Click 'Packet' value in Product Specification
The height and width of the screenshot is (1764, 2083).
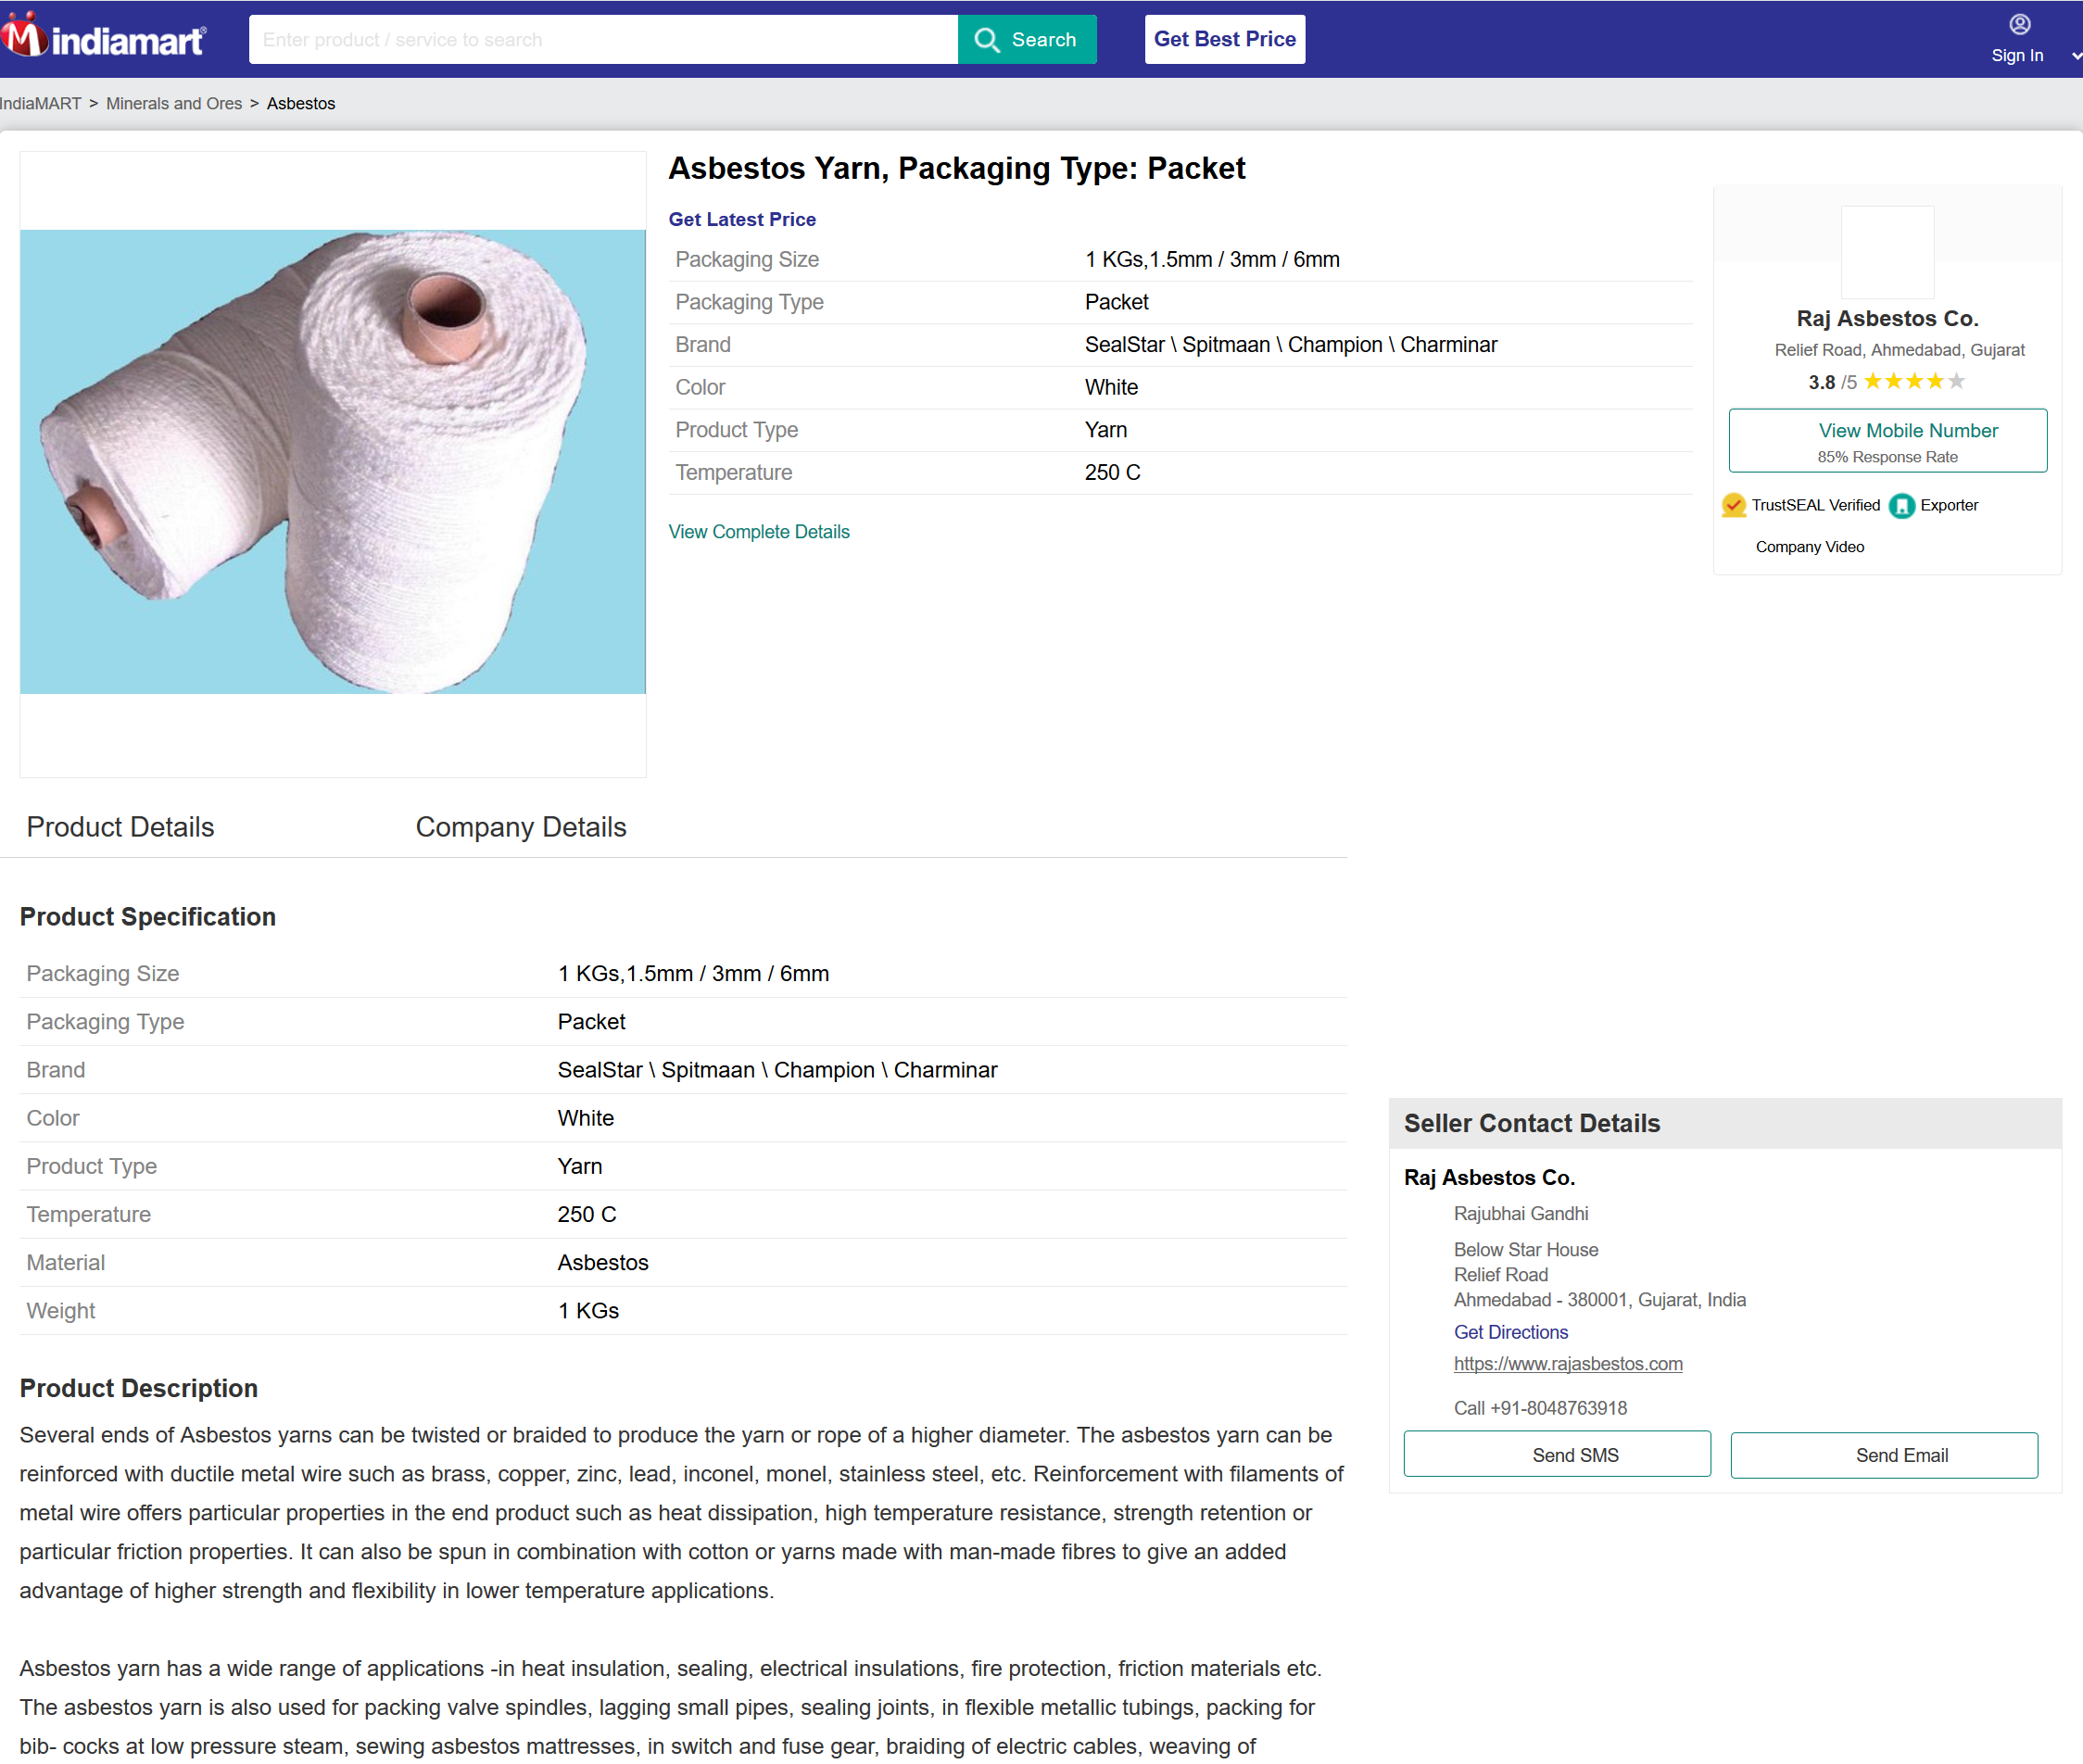pyautogui.click(x=591, y=1021)
